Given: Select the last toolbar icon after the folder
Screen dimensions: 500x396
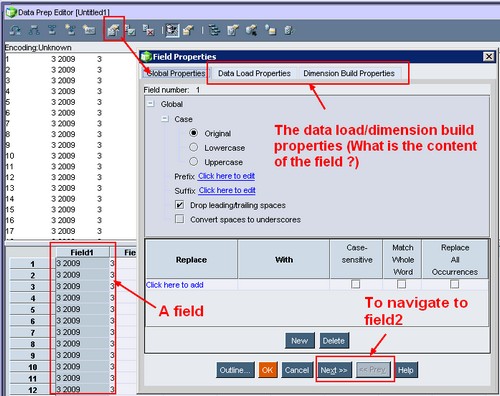Looking at the screenshot, I should tap(289, 31).
